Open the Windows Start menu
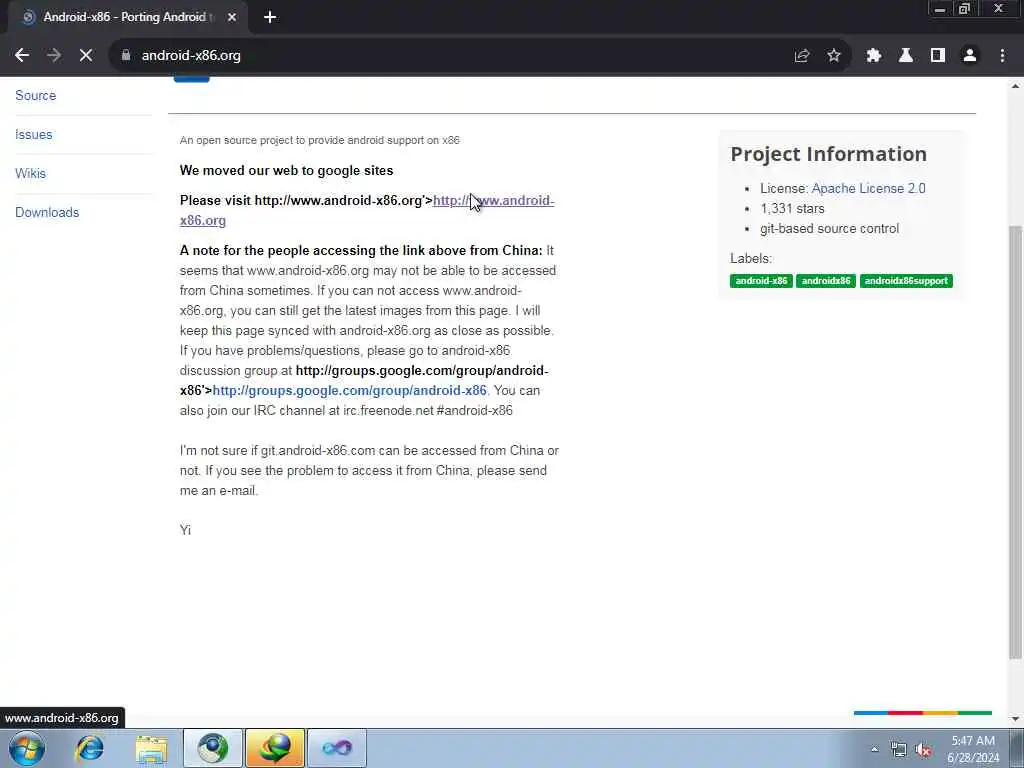1024x768 pixels. pyautogui.click(x=27, y=748)
